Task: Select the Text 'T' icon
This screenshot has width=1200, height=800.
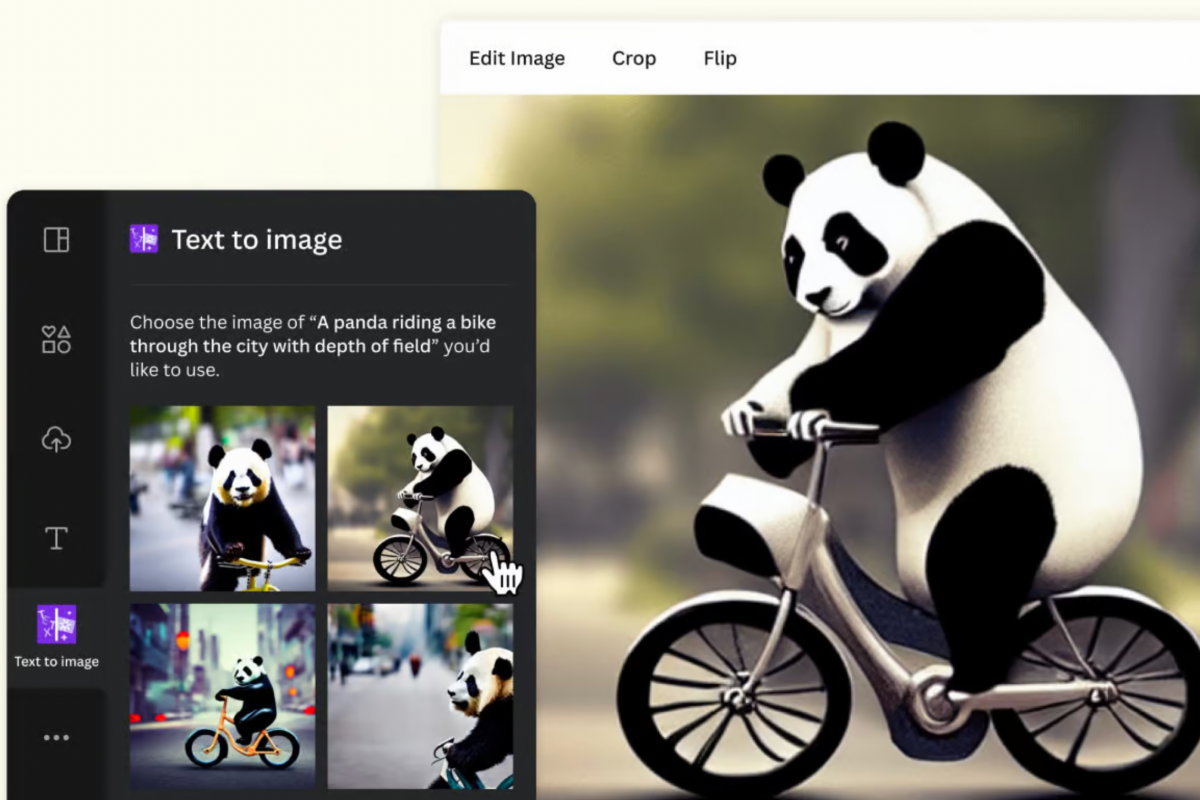Action: click(56, 538)
